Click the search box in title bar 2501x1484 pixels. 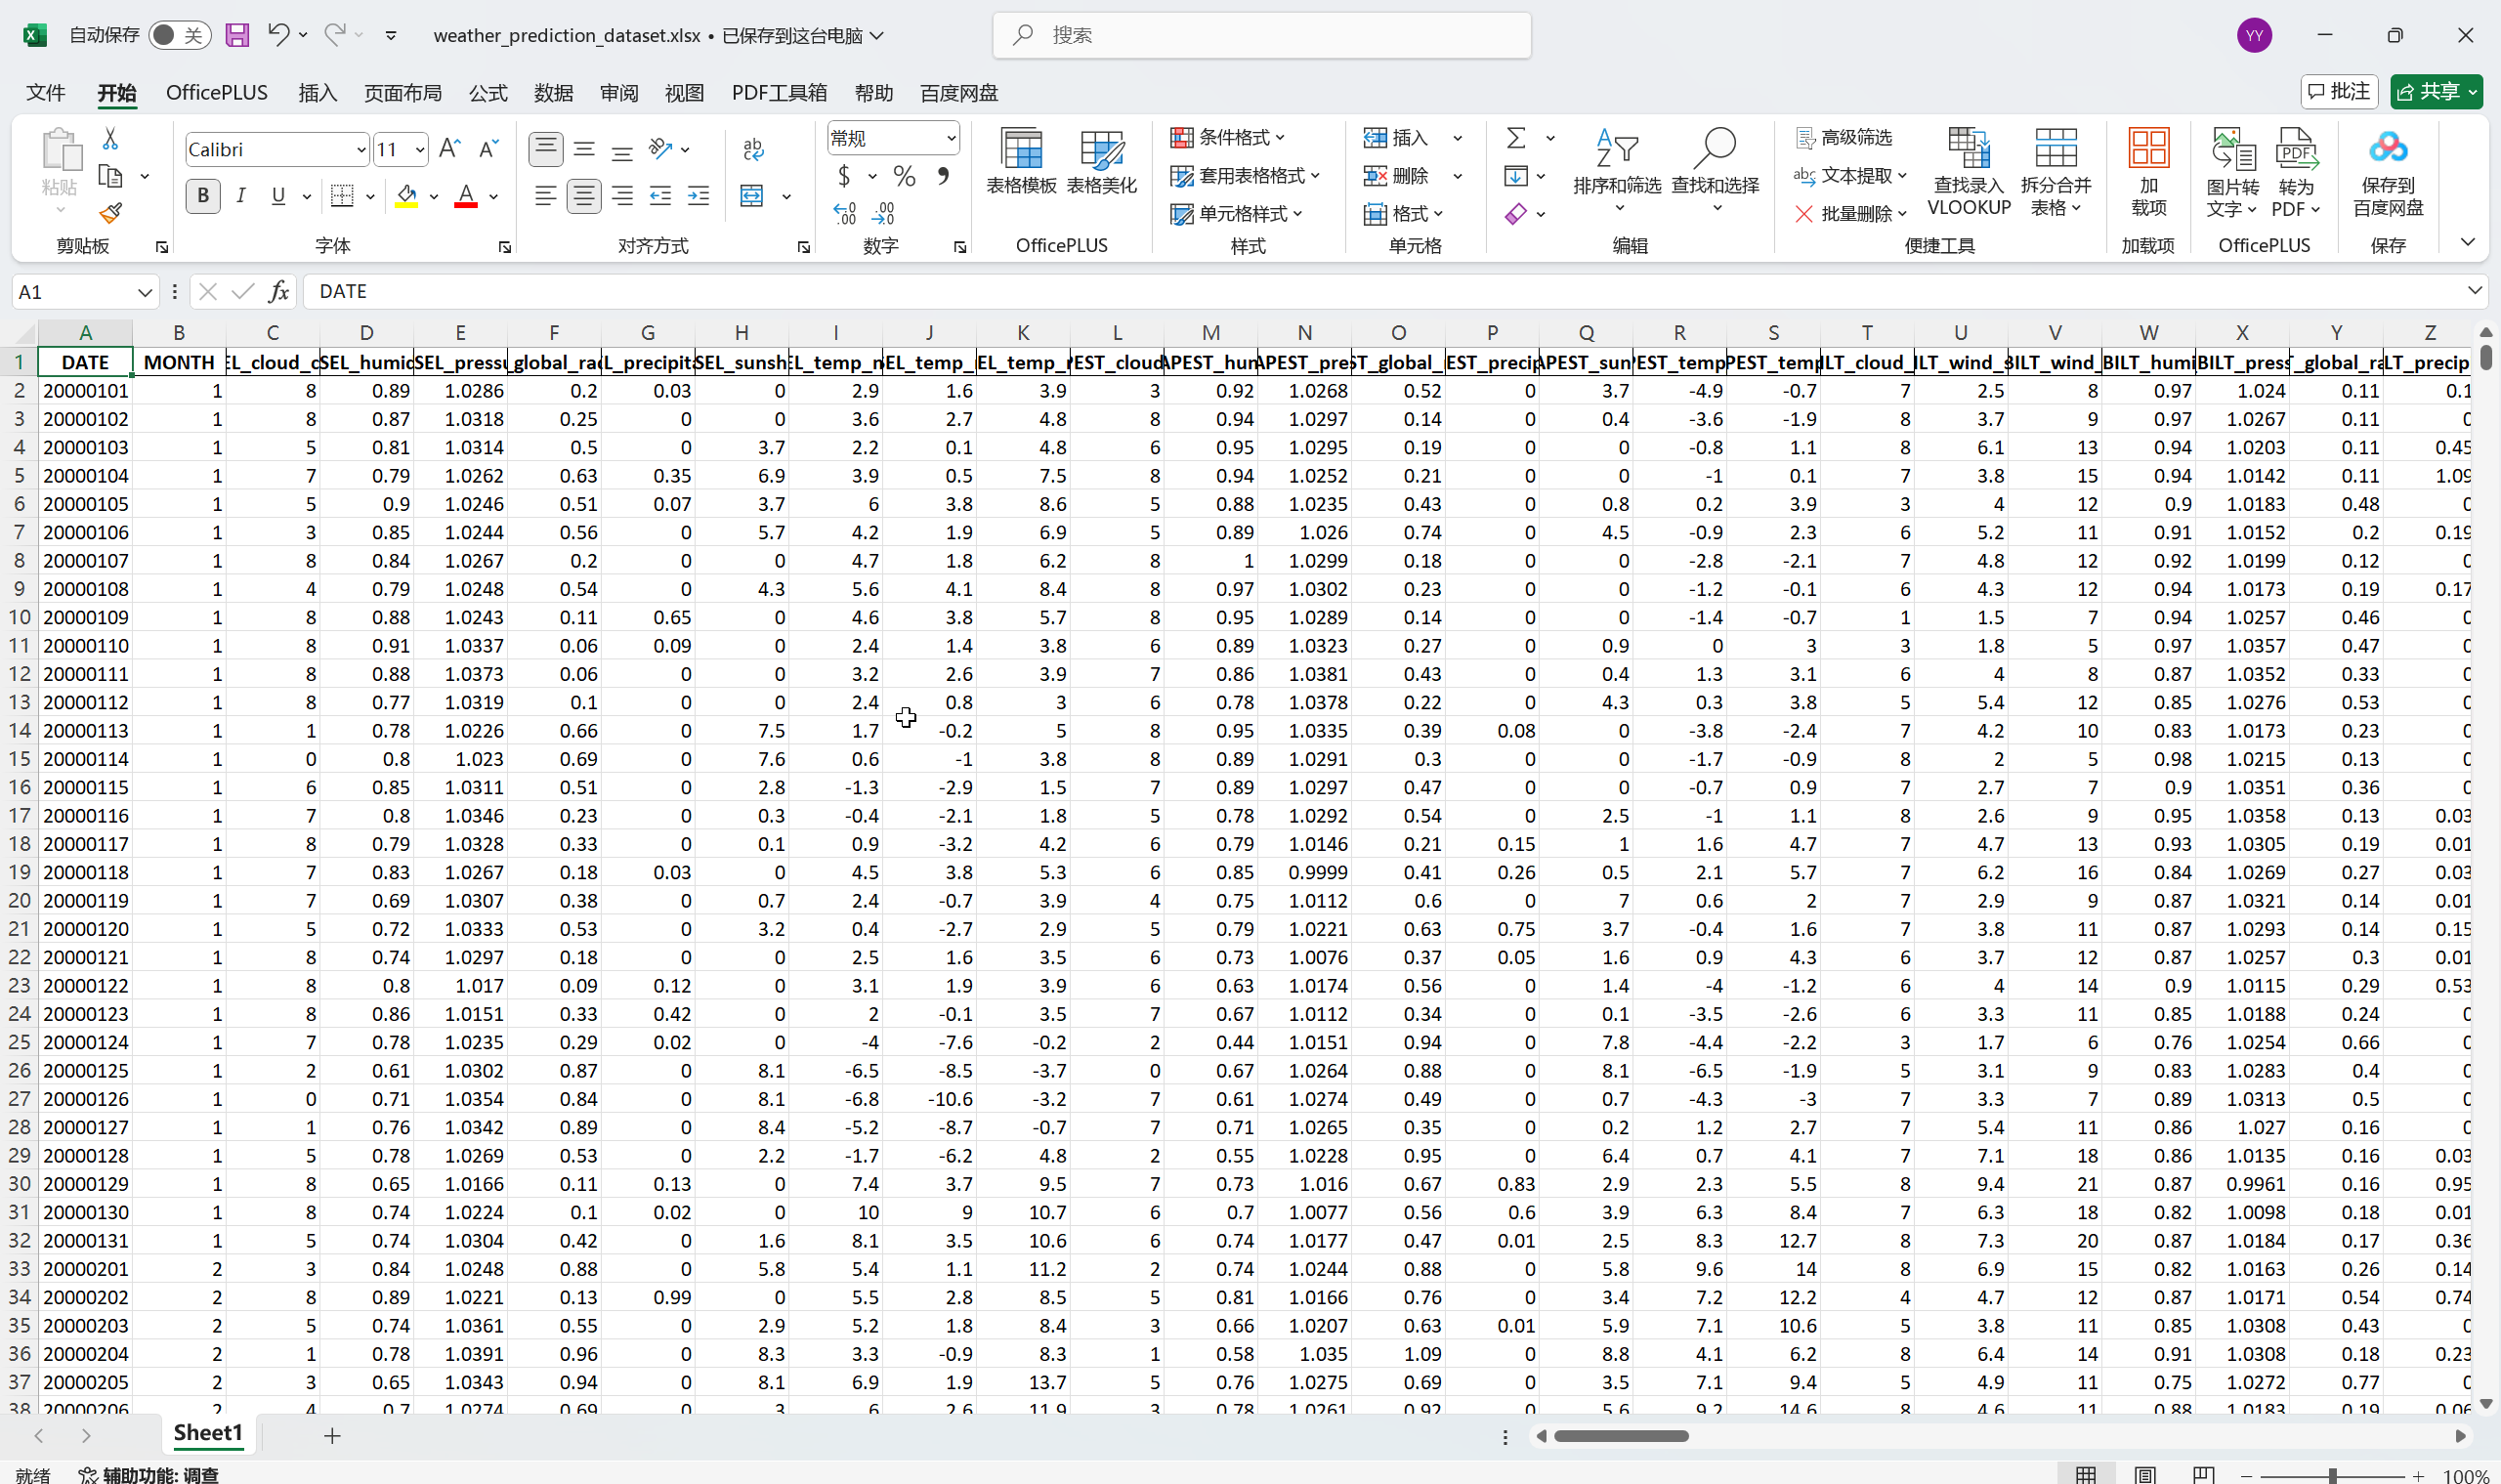[1260, 35]
